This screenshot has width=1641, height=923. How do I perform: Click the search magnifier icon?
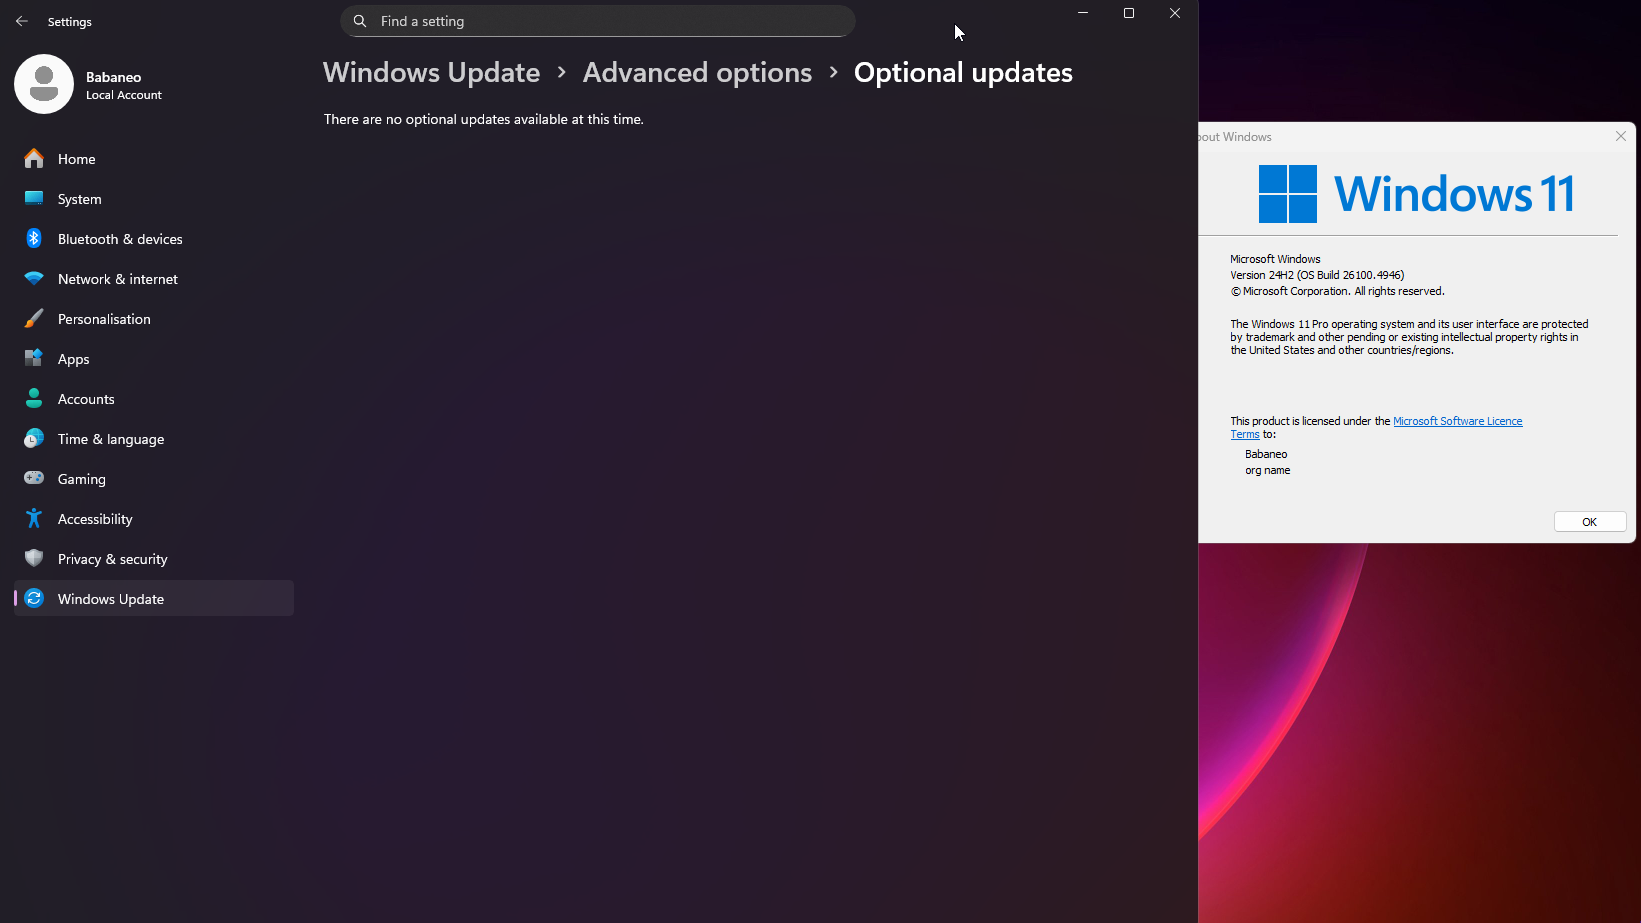click(360, 21)
